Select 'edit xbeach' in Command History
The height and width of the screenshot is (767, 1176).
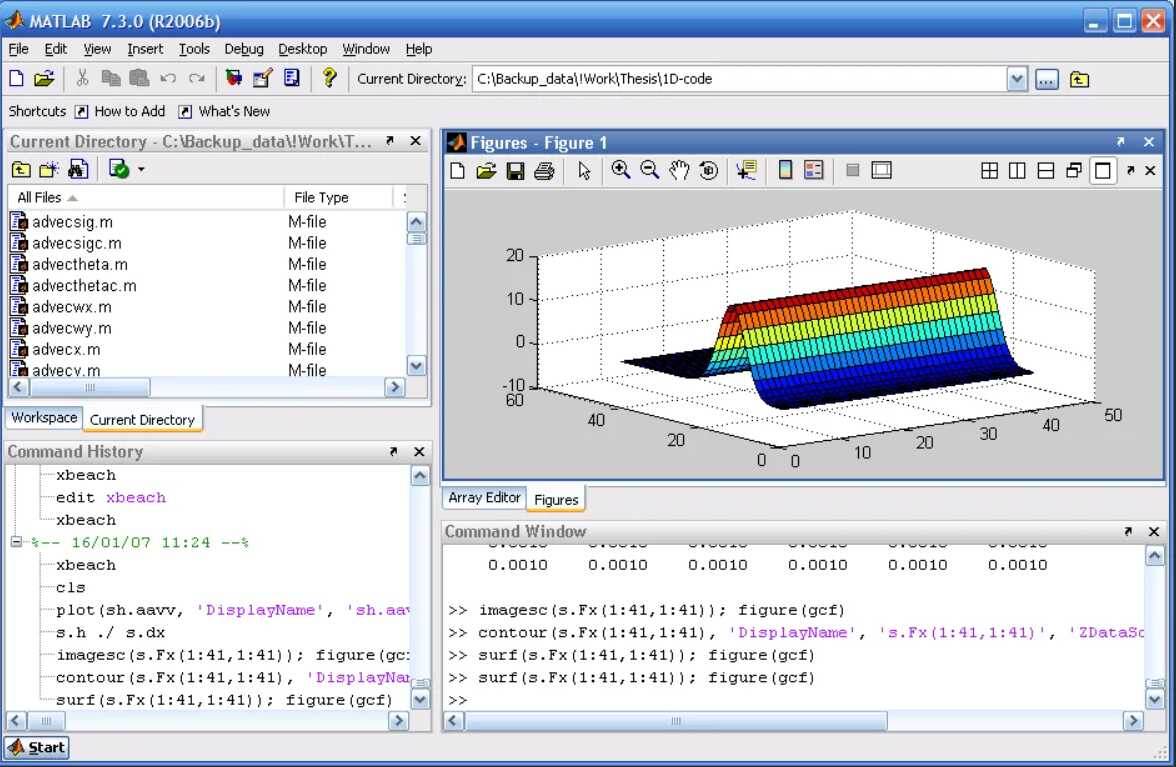click(111, 497)
